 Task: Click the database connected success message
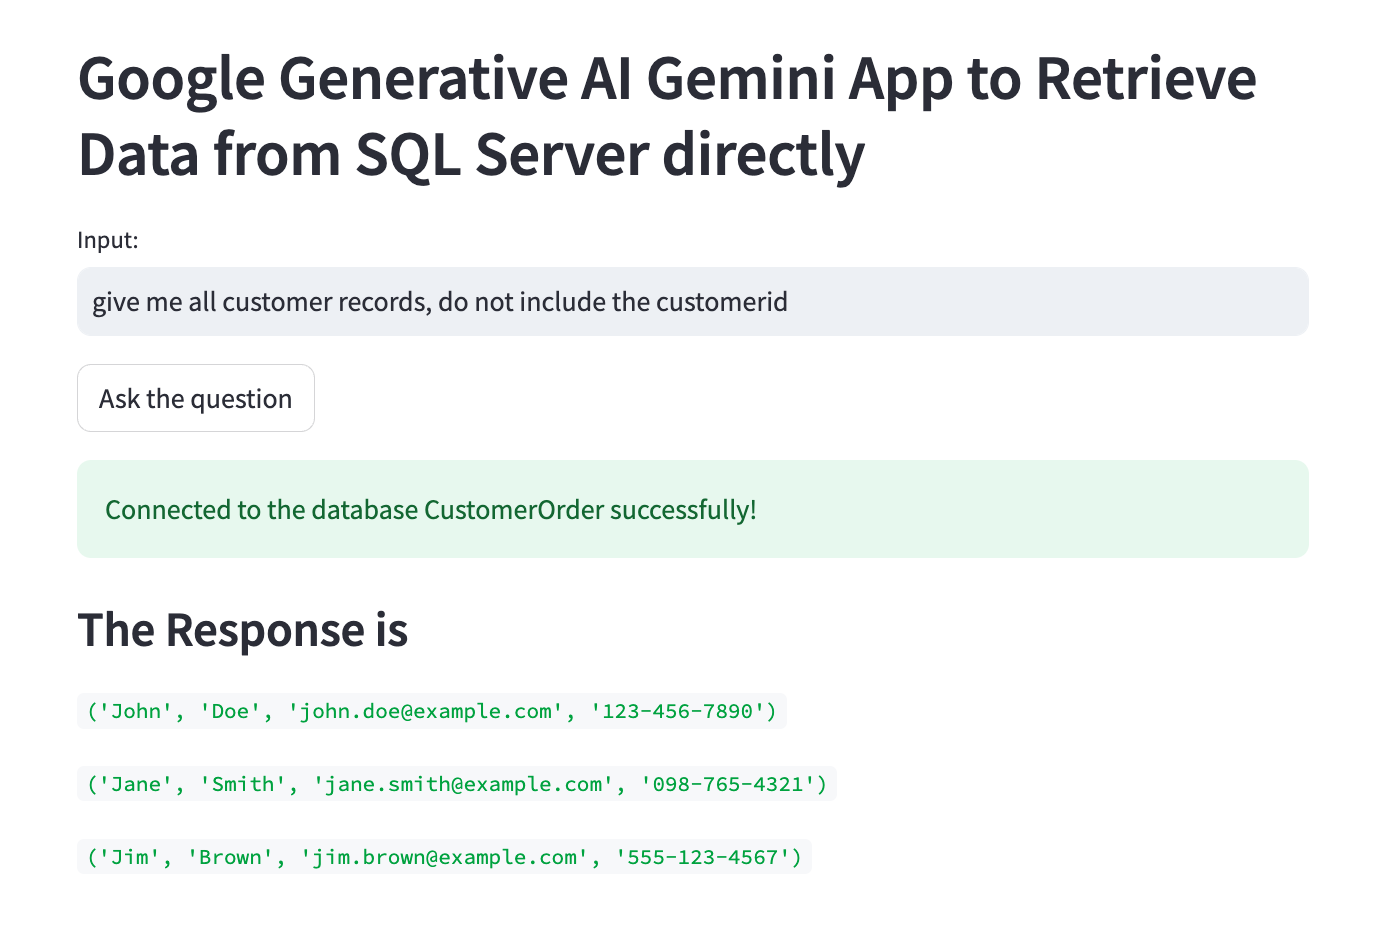tap(692, 509)
